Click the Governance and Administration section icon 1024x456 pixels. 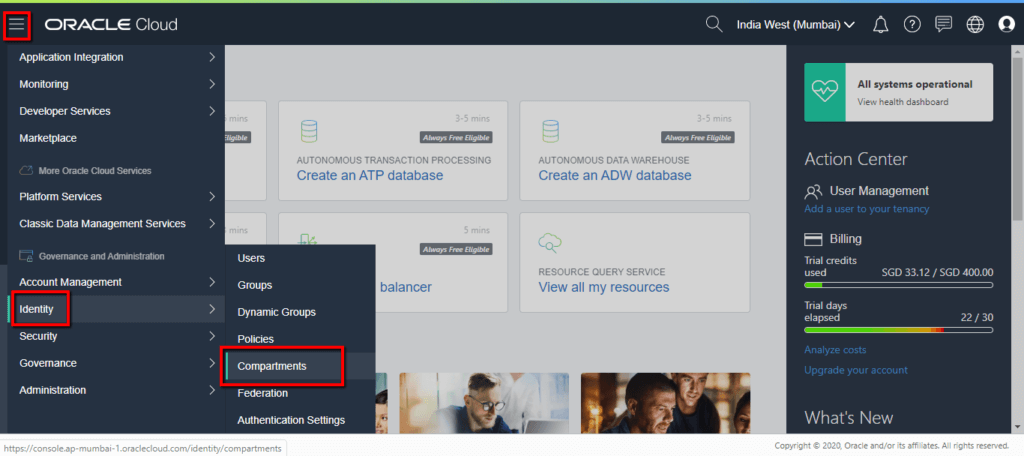[x=26, y=256]
